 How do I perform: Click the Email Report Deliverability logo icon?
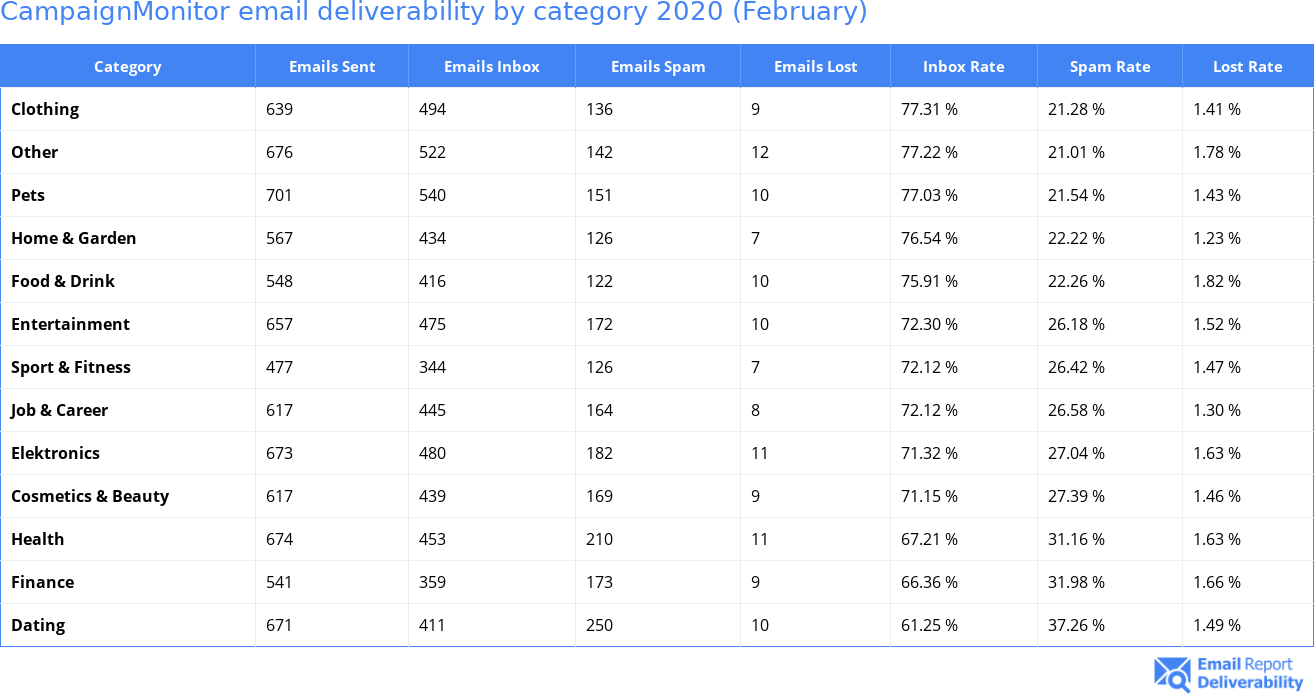coord(1172,674)
